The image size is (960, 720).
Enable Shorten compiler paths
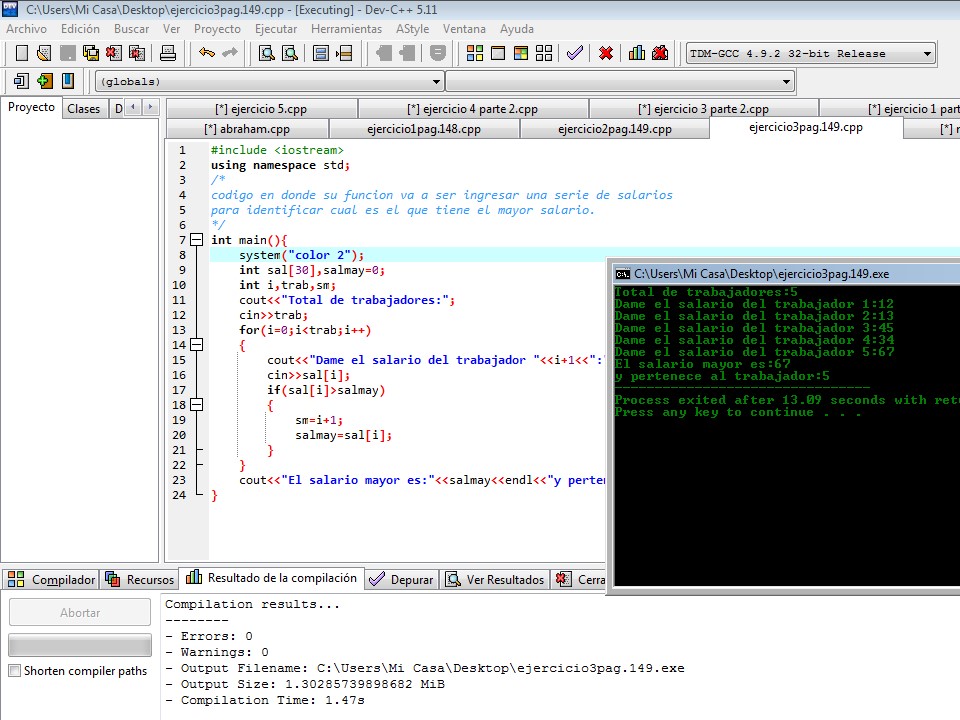point(15,671)
